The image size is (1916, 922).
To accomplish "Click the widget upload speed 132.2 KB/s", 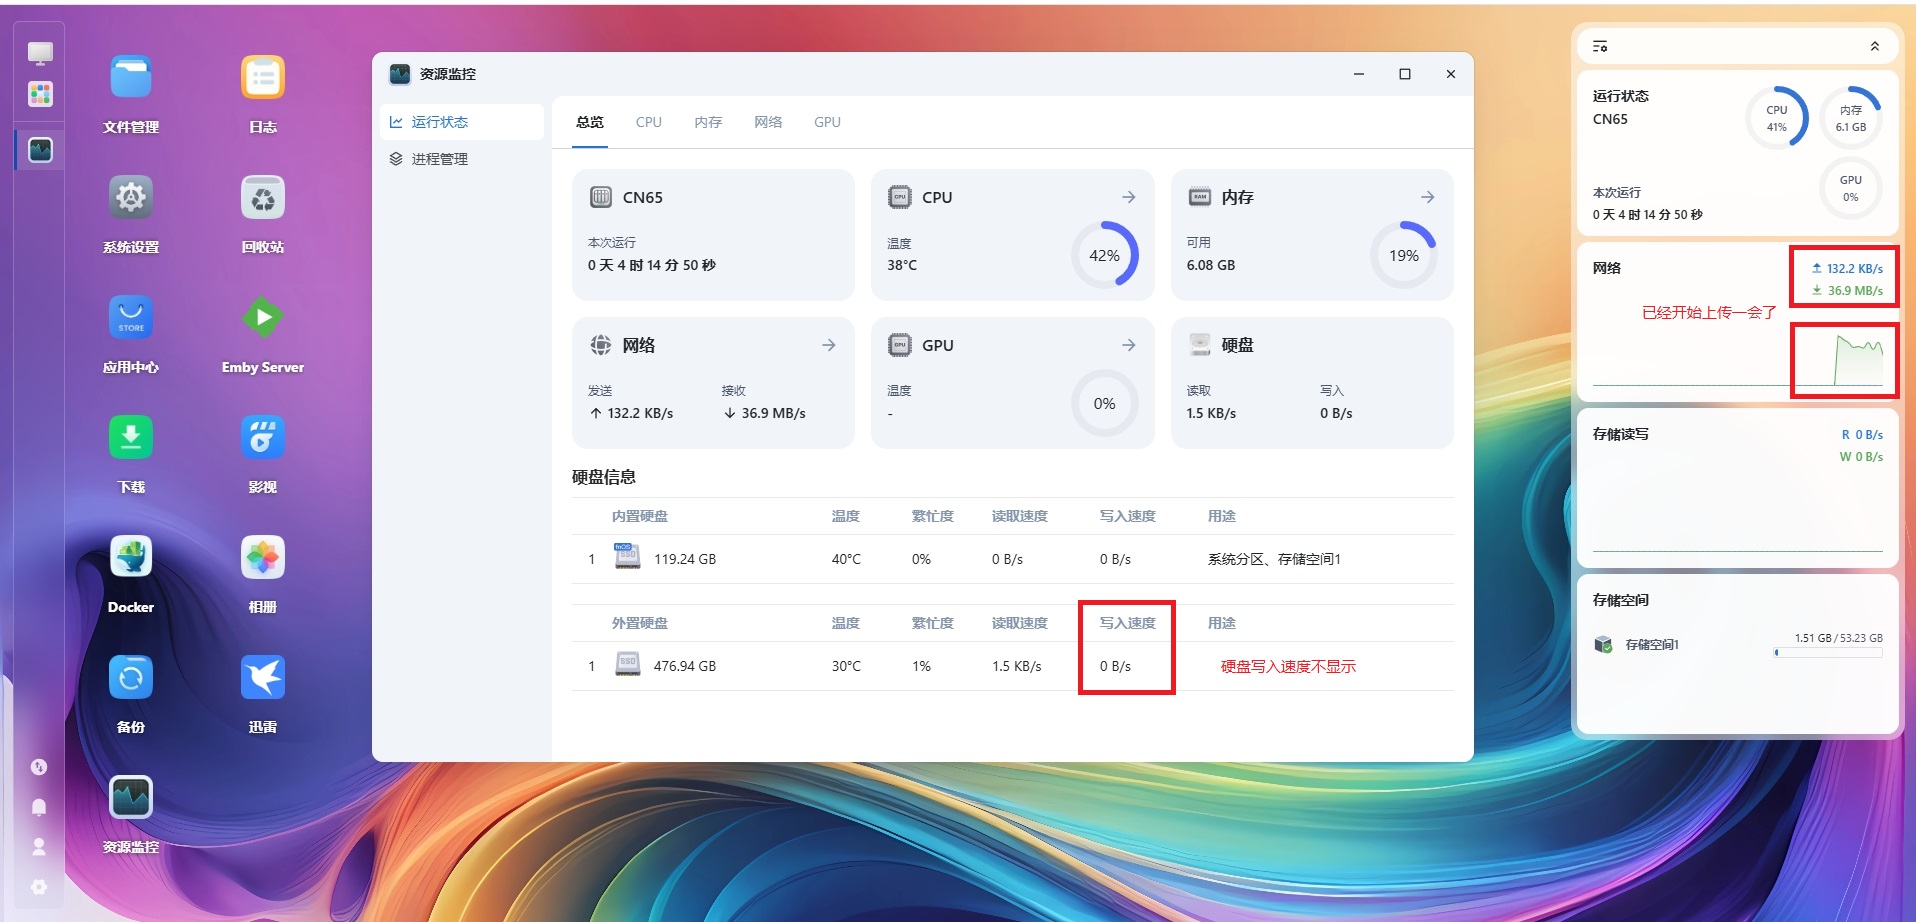I will pos(1847,268).
